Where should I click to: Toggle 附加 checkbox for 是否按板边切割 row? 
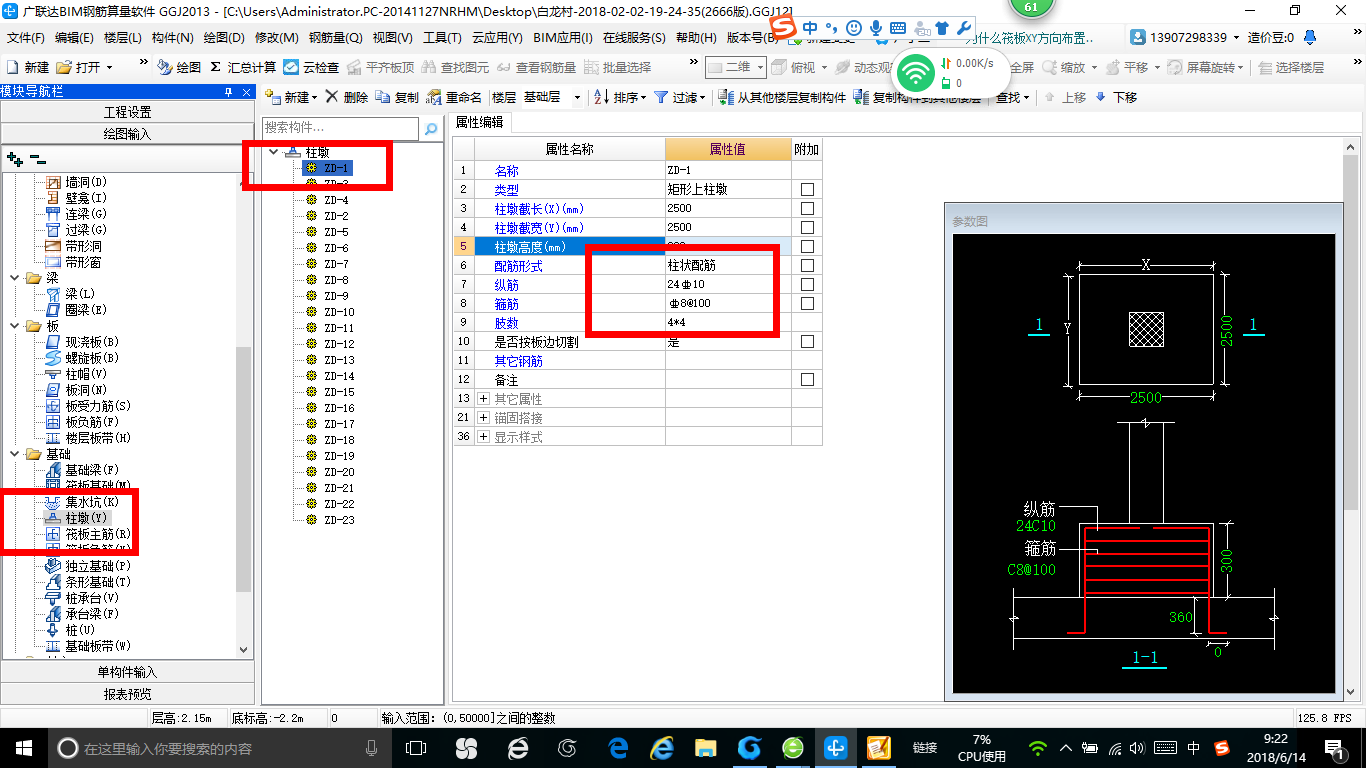(807, 342)
